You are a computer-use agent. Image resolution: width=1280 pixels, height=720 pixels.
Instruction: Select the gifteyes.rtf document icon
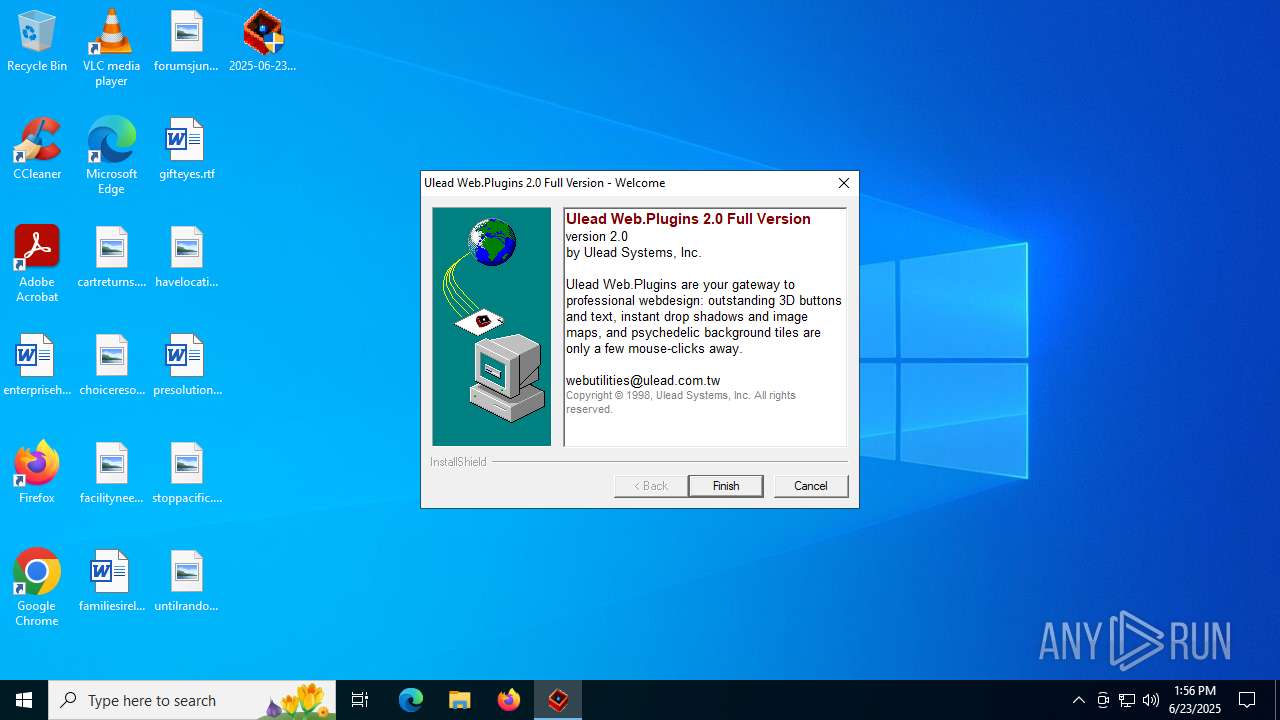click(186, 150)
